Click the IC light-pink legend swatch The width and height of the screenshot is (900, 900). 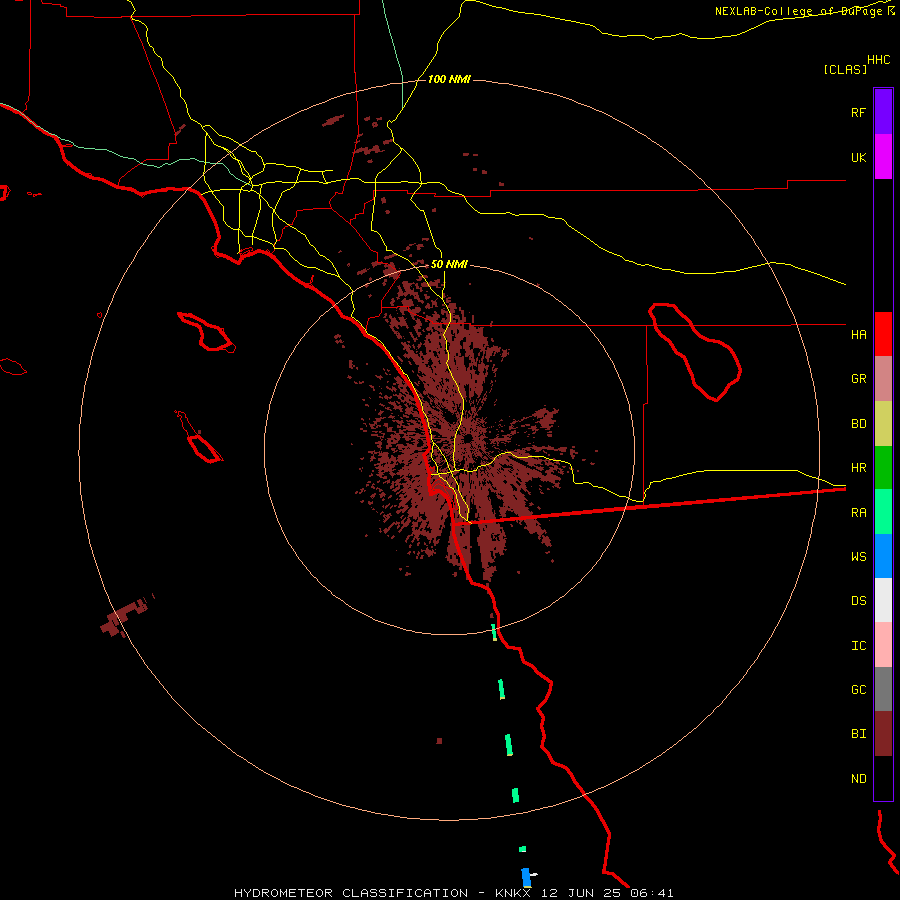(x=883, y=645)
